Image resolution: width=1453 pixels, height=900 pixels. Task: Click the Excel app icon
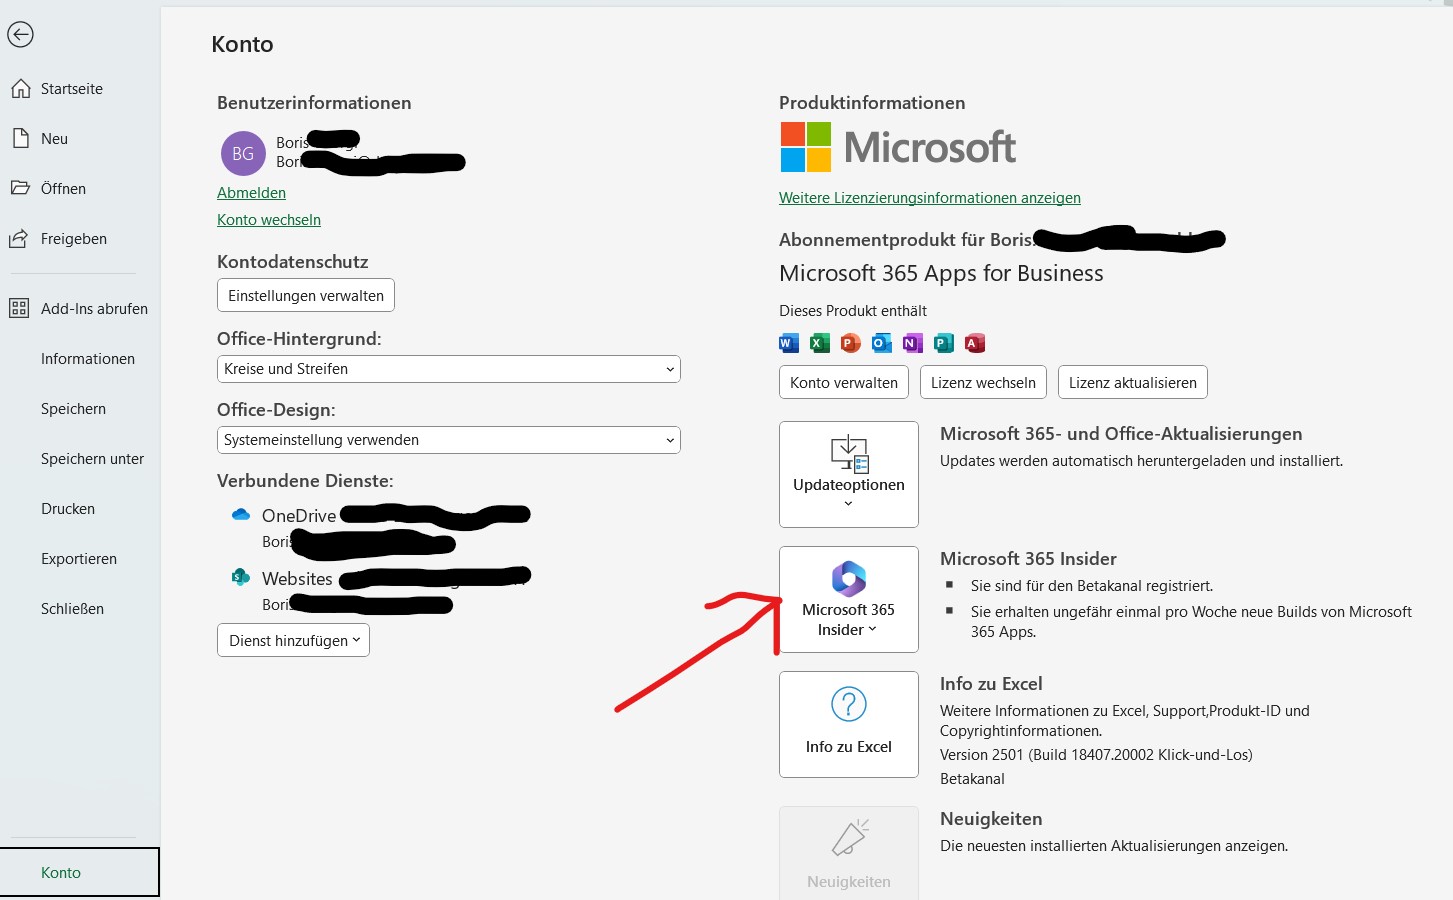tap(819, 343)
